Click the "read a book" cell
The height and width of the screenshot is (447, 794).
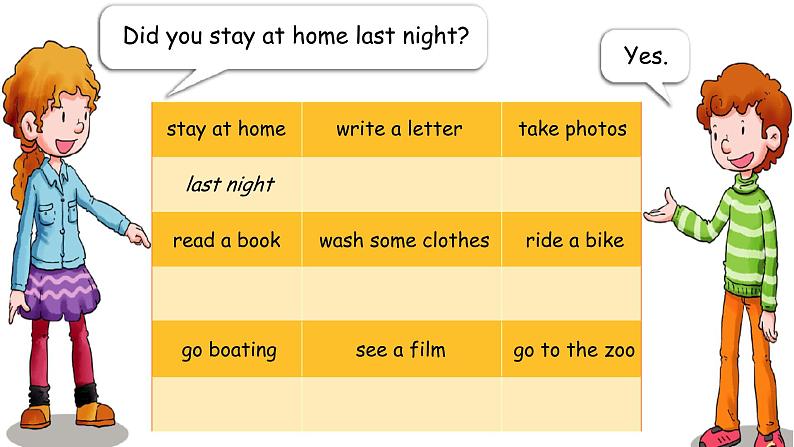tap(226, 240)
